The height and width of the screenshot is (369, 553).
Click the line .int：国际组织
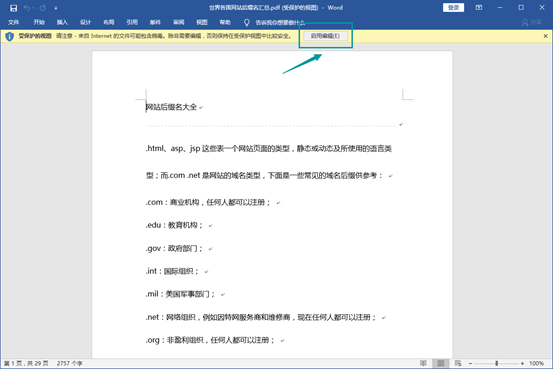[172, 271]
